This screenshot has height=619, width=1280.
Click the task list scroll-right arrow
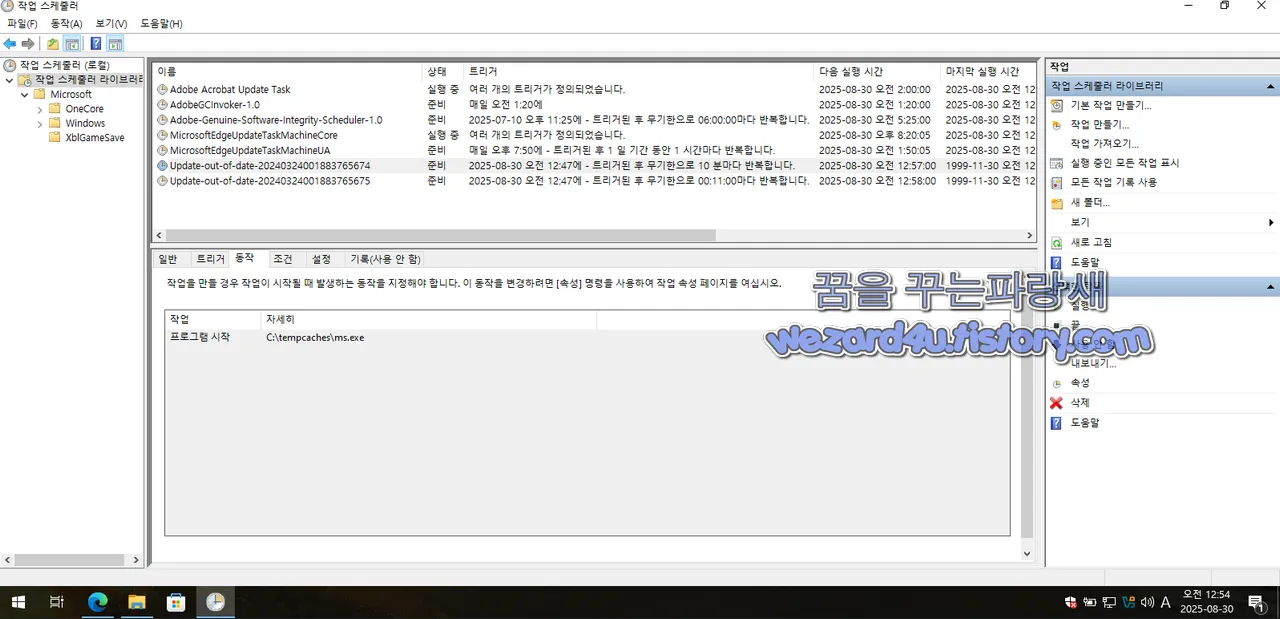(x=1030, y=236)
